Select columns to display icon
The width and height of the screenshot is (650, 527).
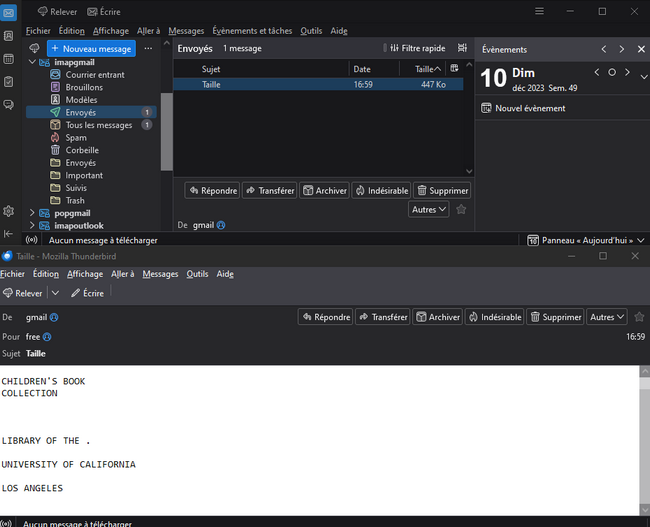(x=454, y=68)
